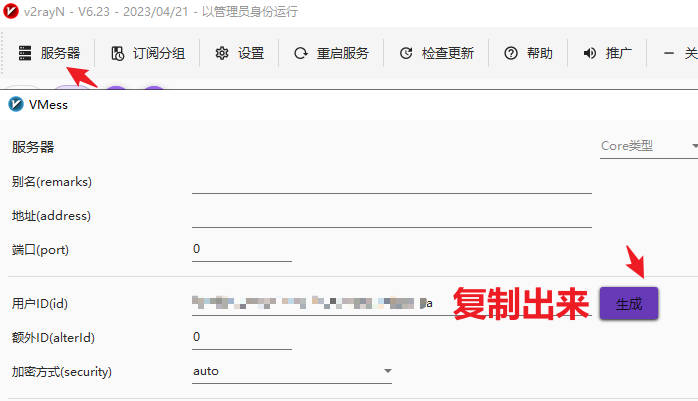698x401 pixels.
Task: Click the 端口(port) input field
Action: click(242, 250)
